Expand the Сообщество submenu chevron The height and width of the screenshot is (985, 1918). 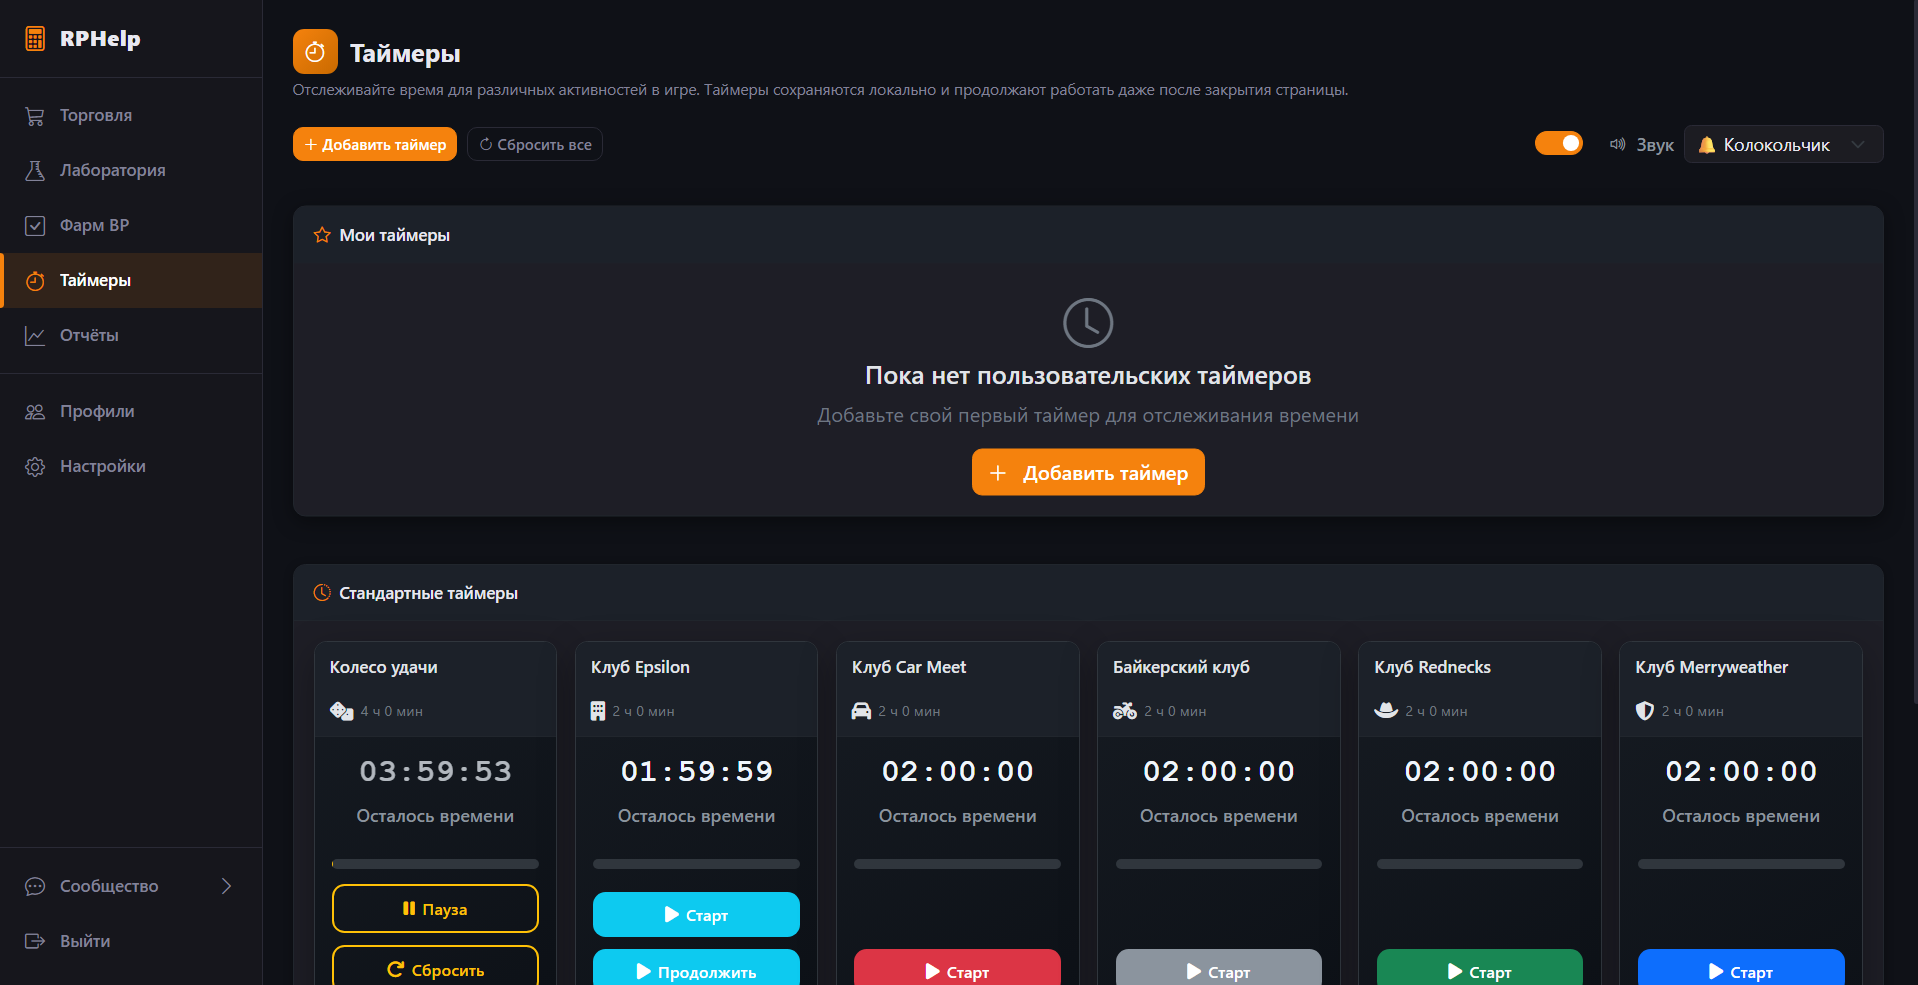click(x=227, y=886)
